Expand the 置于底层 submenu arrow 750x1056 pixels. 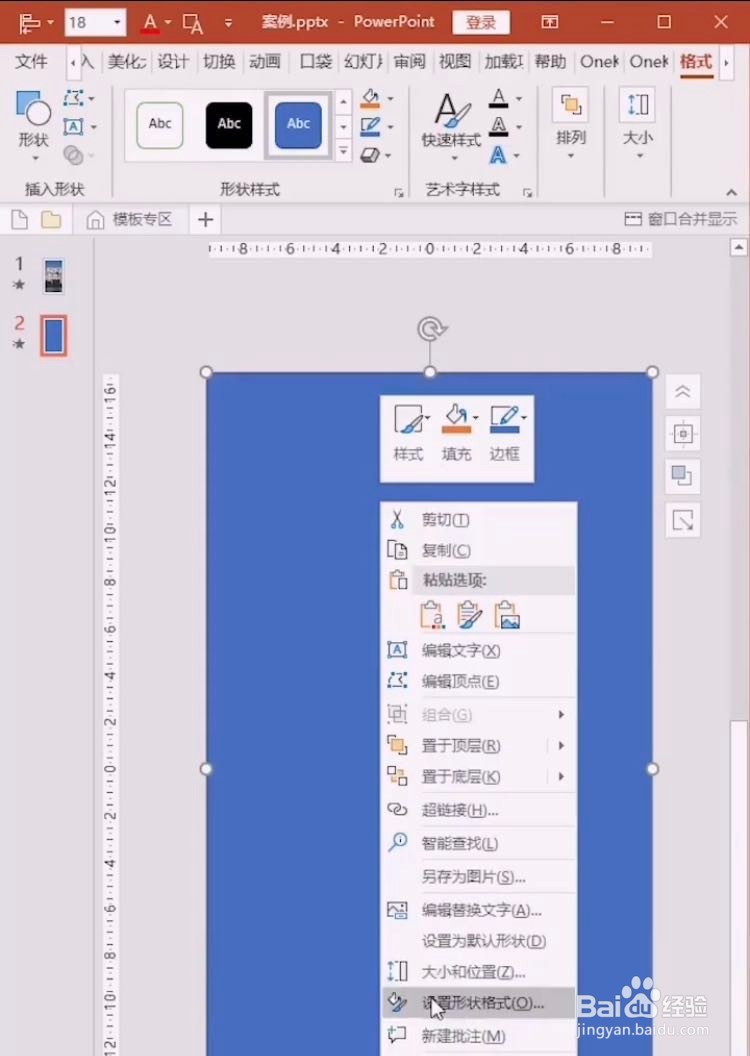pos(561,777)
